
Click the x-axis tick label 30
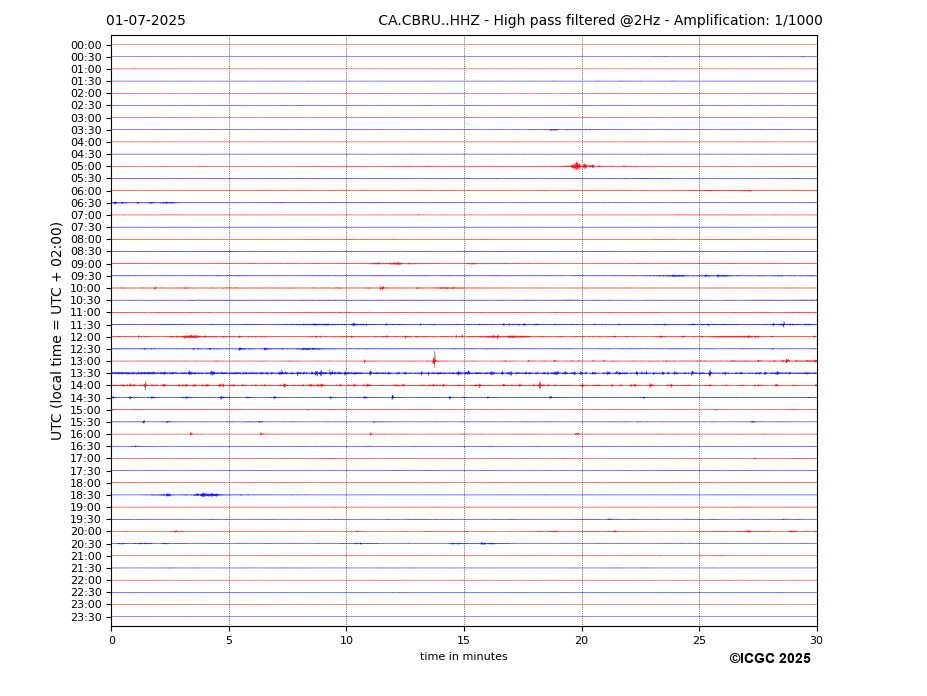[x=816, y=640]
